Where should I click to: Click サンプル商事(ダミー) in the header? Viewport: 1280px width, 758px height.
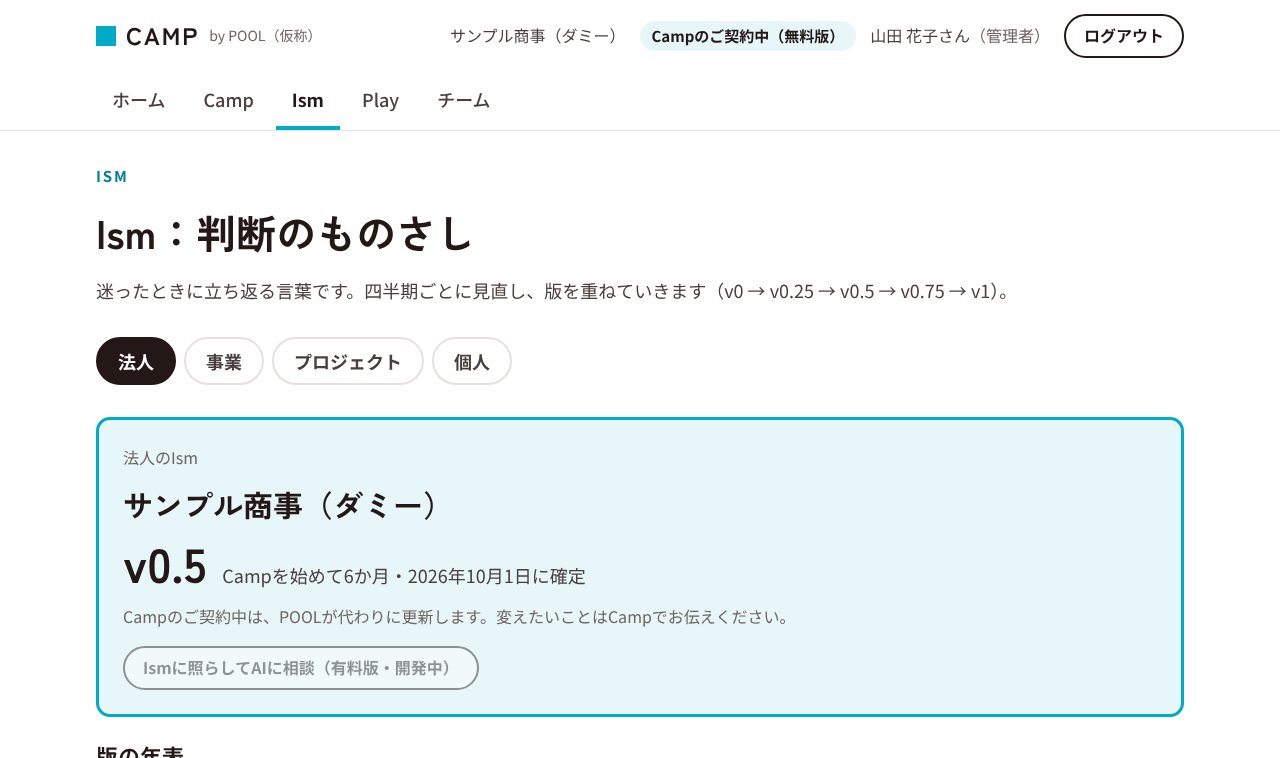point(537,36)
